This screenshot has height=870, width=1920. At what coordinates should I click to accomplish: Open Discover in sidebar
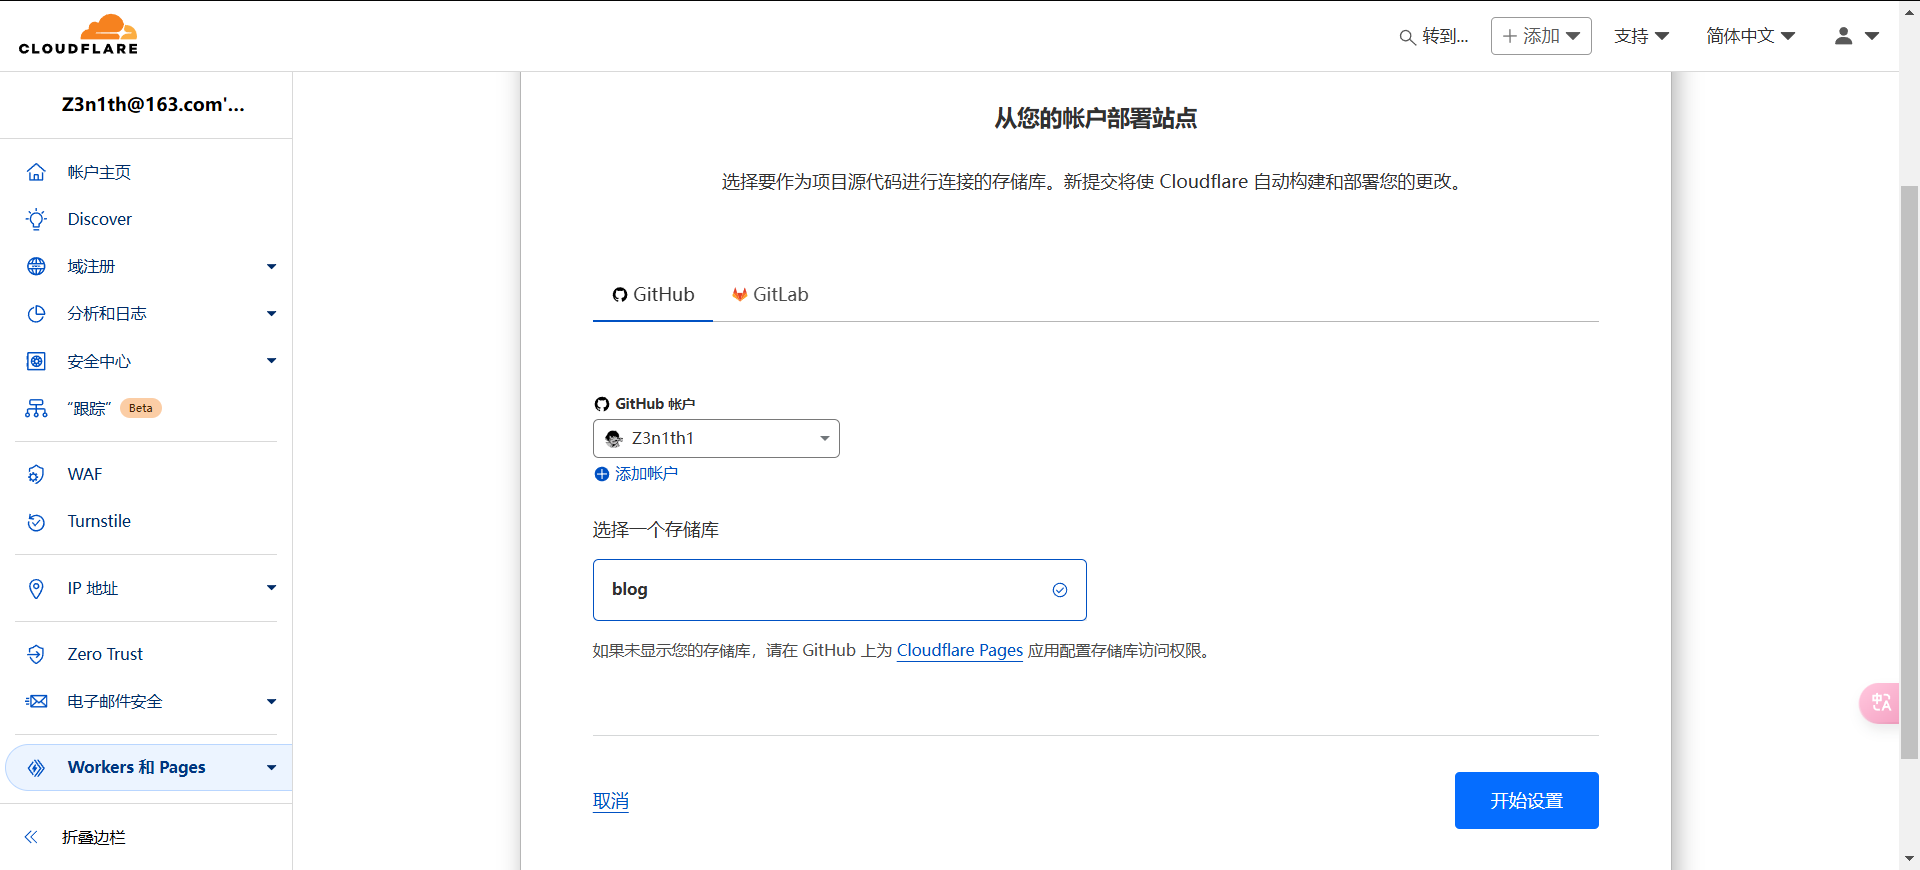tap(99, 219)
